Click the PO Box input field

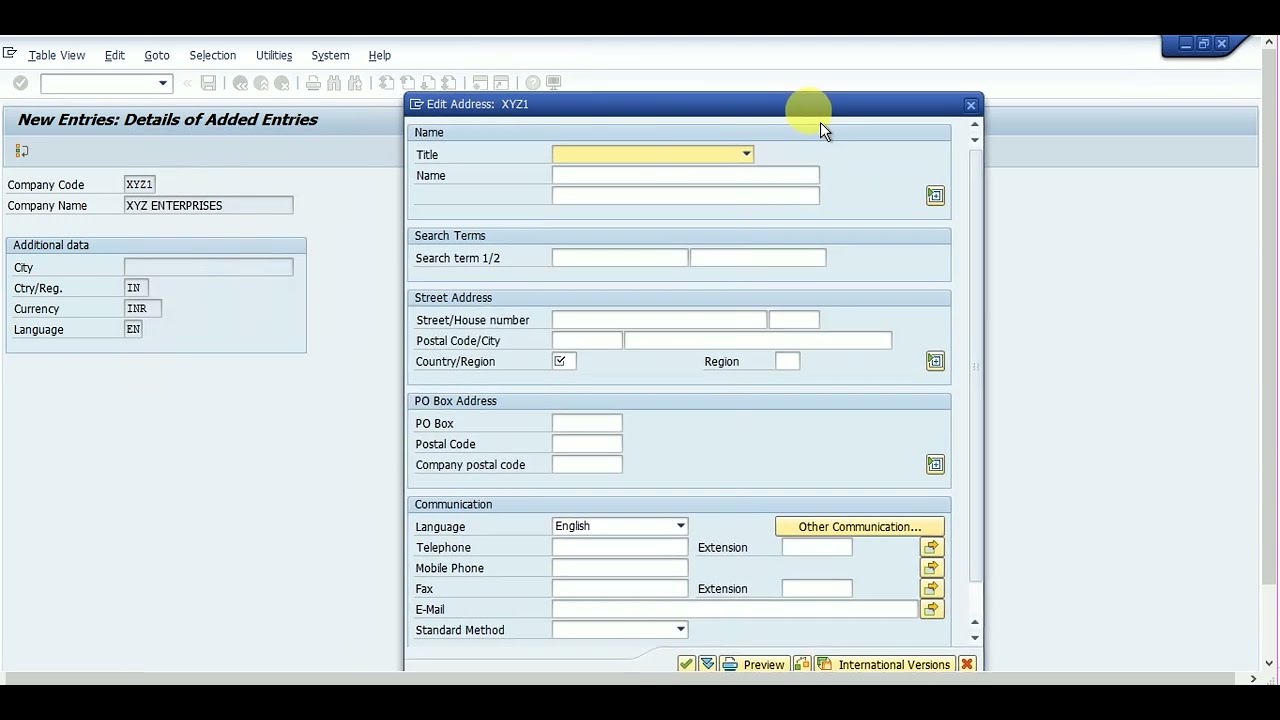(x=587, y=423)
